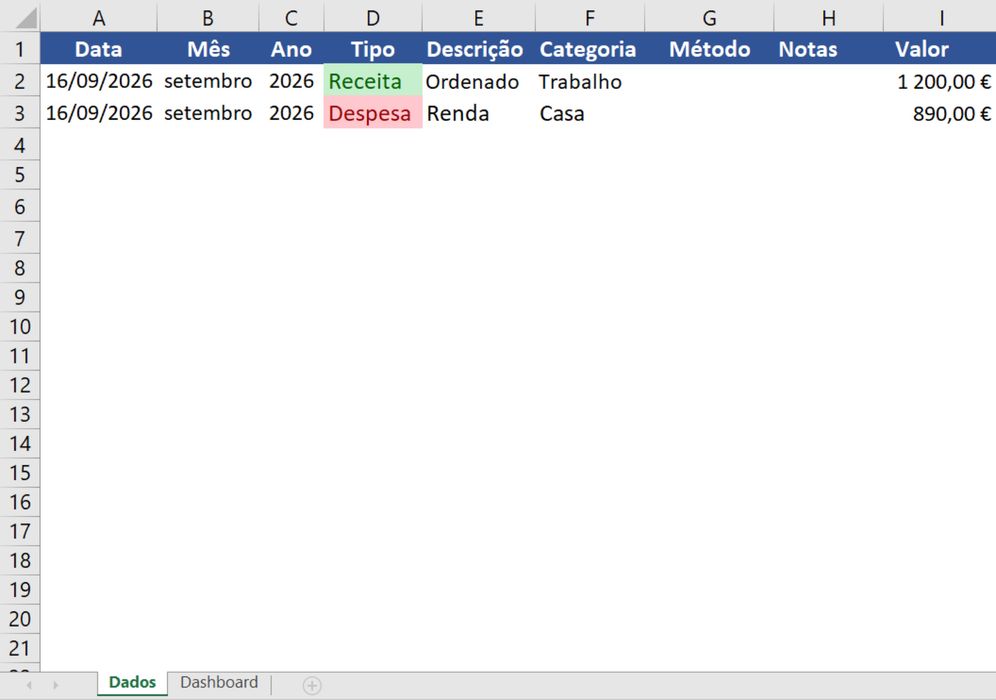Click the Categoria header cell
The height and width of the screenshot is (700, 996).
pyautogui.click(x=590, y=49)
